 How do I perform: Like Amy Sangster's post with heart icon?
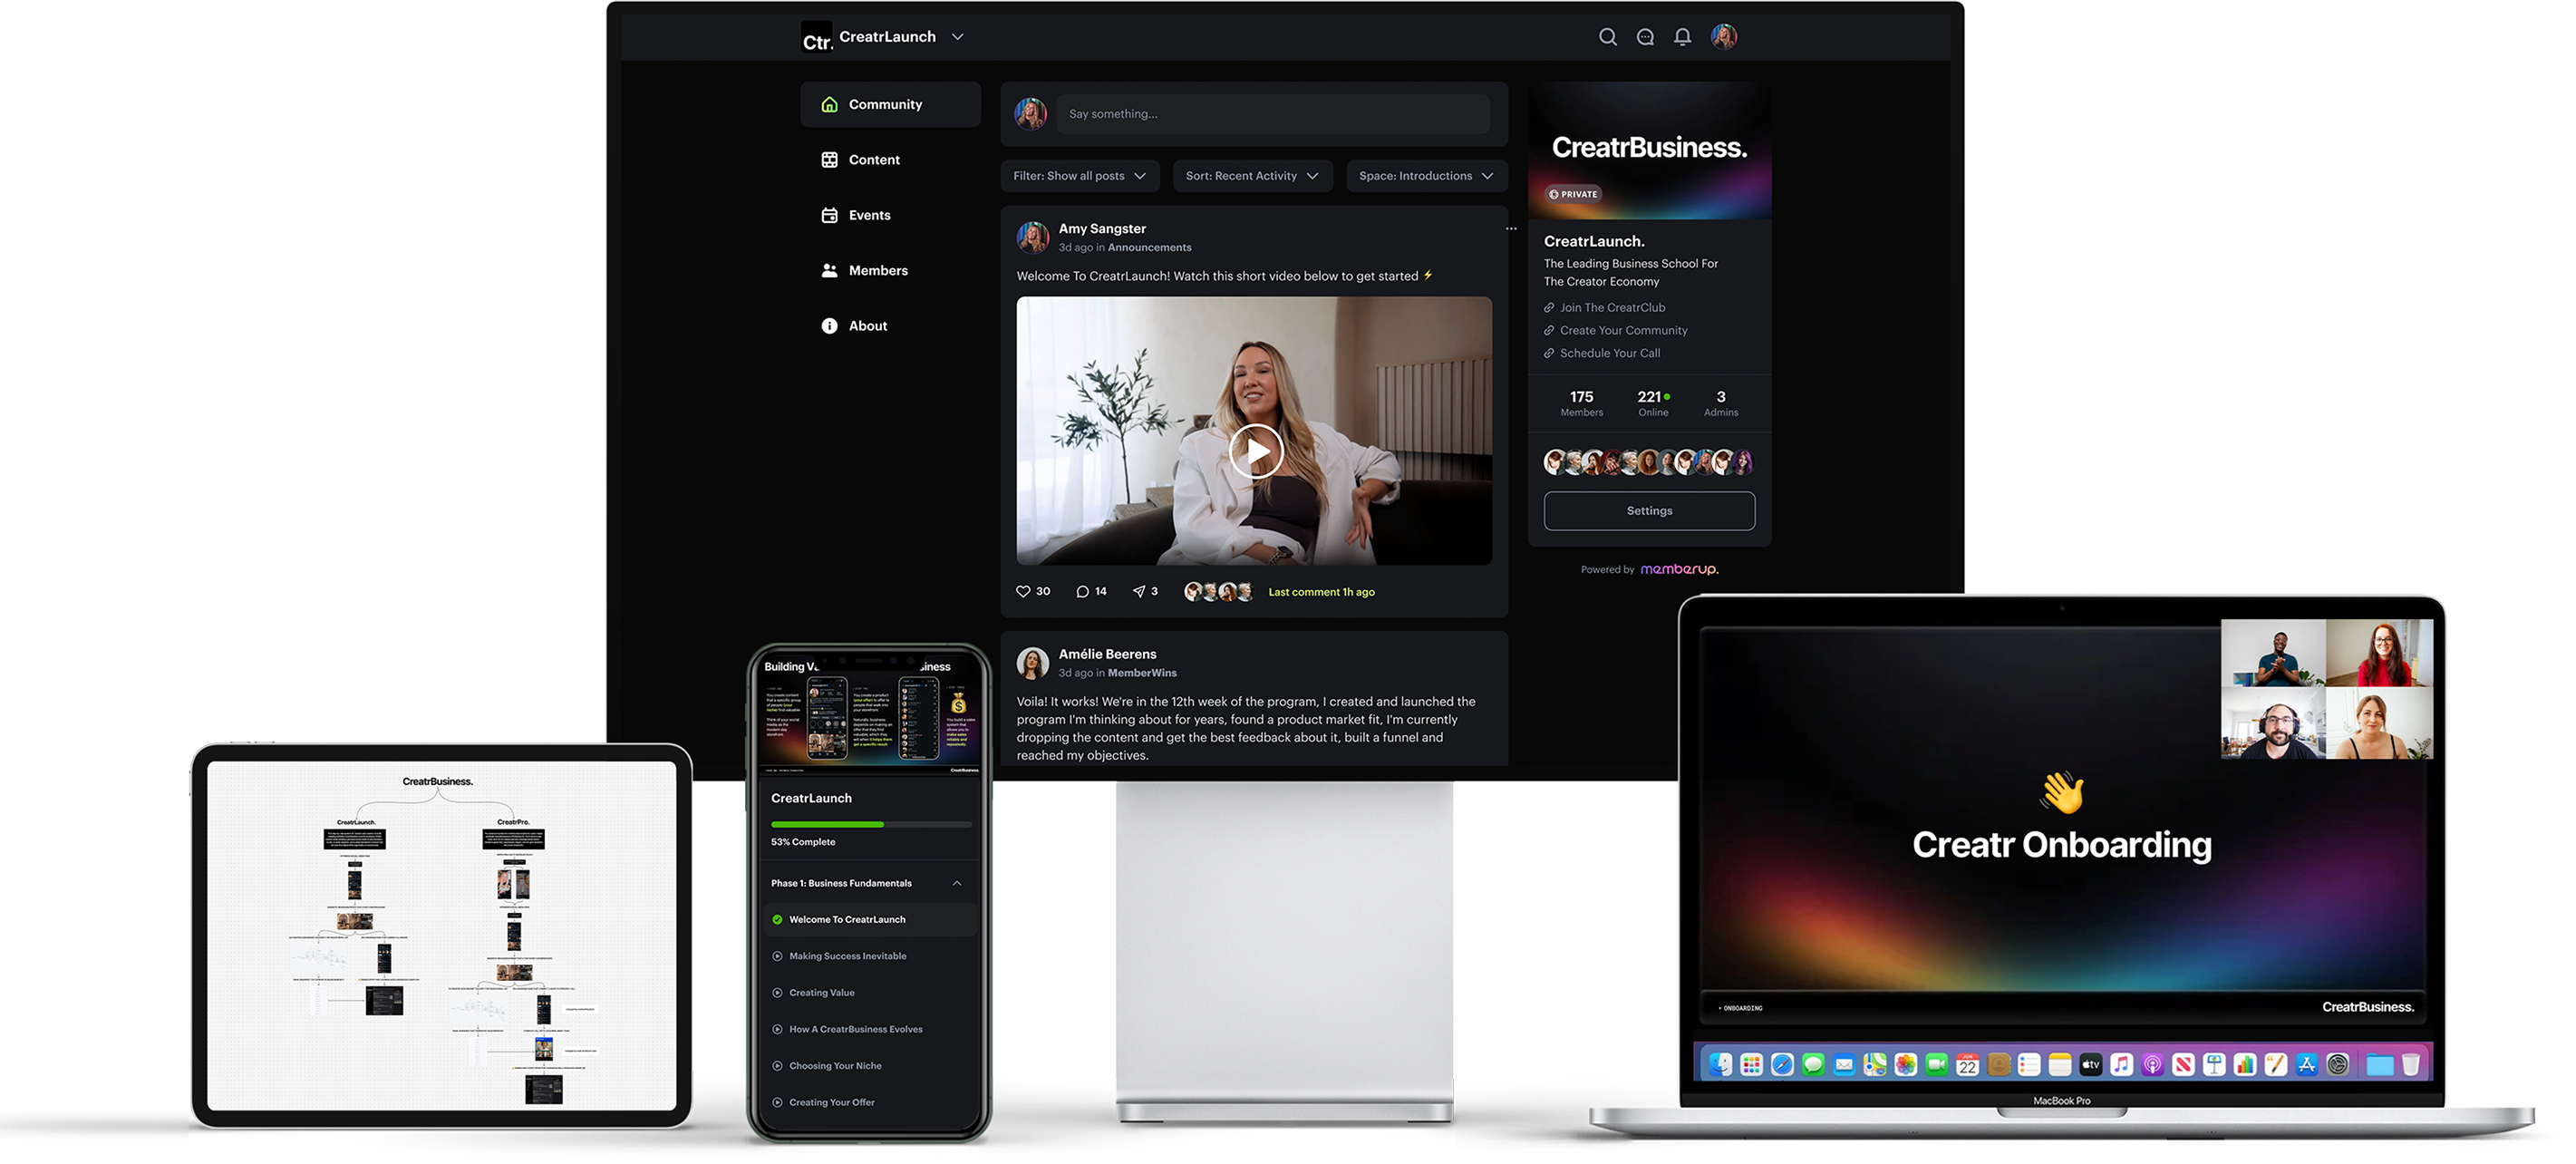[1023, 592]
